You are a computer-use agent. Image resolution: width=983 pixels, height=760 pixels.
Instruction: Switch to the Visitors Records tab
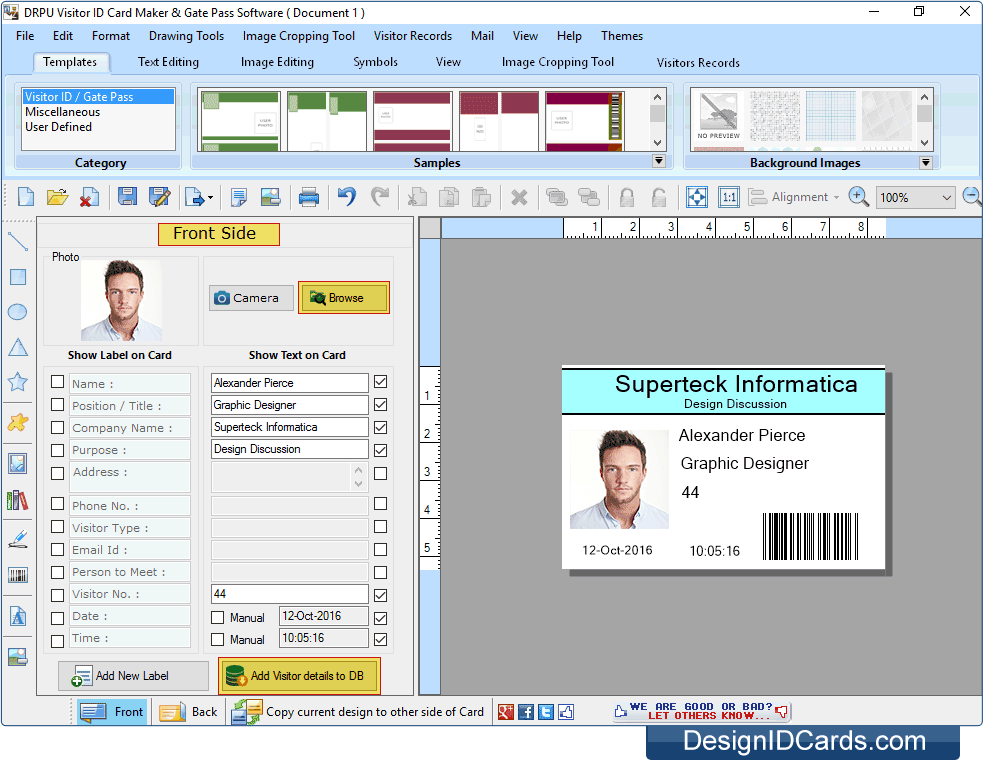[x=698, y=63]
